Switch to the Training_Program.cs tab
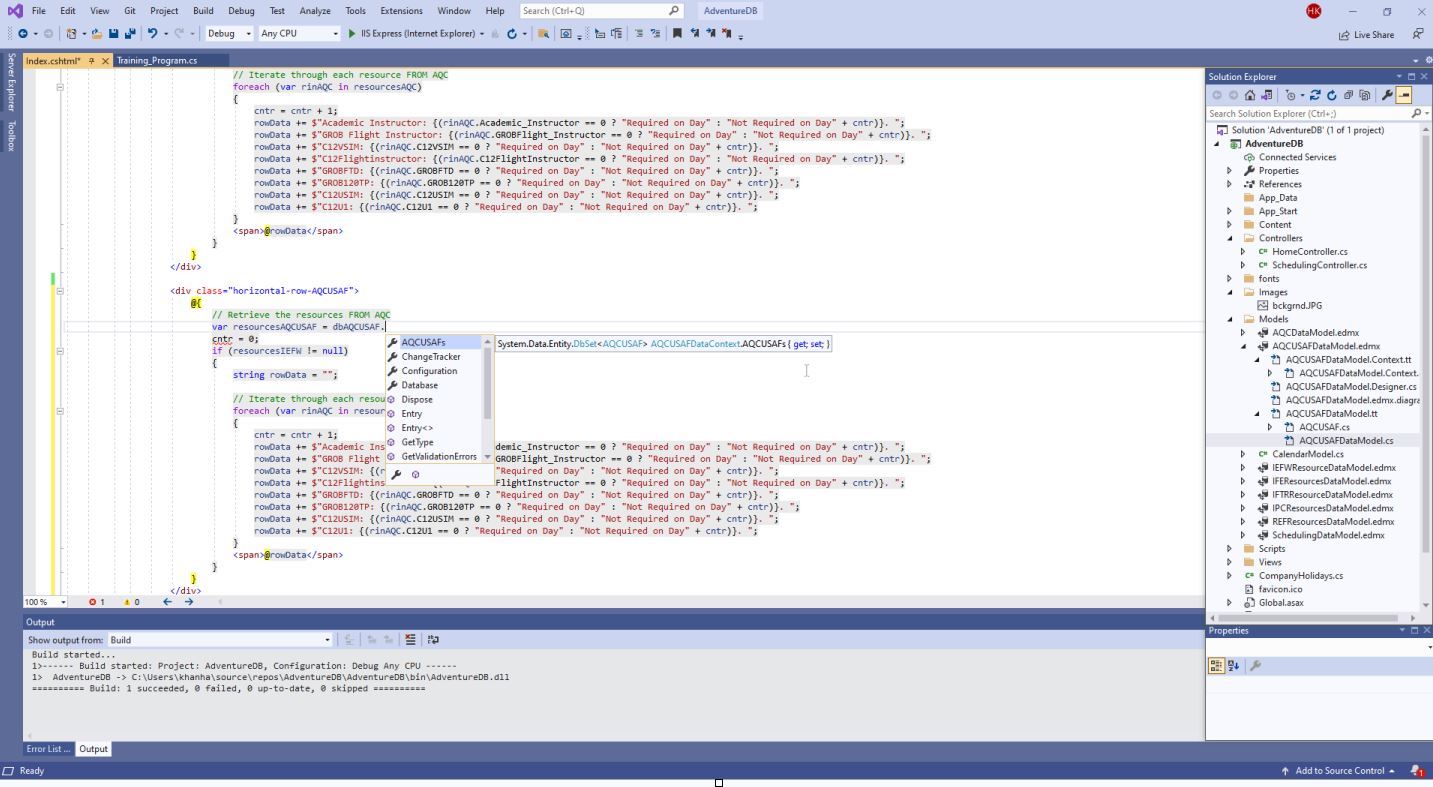1433x787 pixels. [x=159, y=60]
